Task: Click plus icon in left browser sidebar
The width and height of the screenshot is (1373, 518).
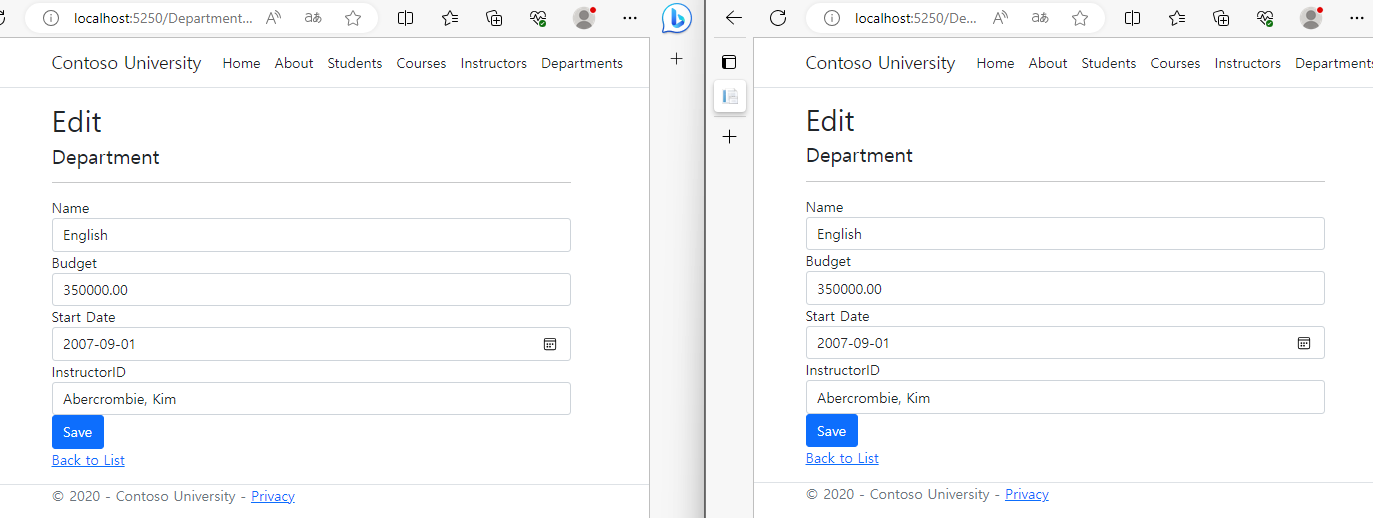Action: point(677,59)
